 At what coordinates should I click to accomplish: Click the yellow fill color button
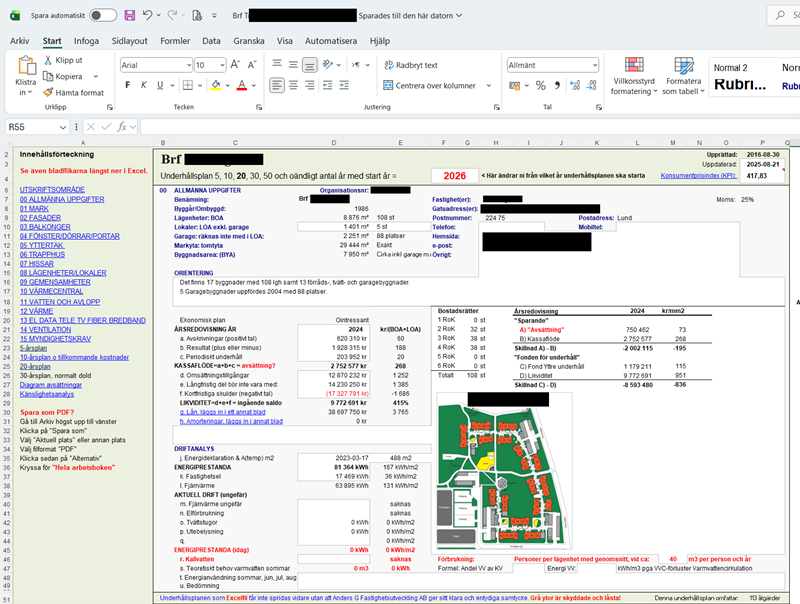[x=214, y=86]
